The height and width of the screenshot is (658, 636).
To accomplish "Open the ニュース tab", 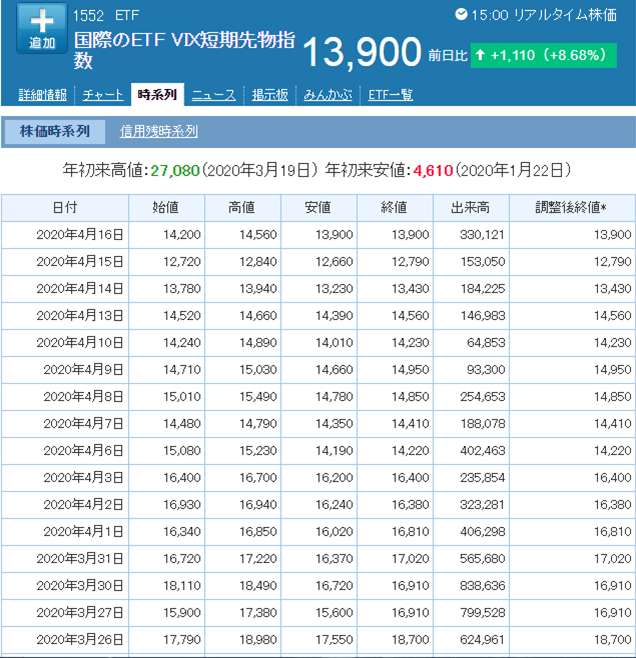I will 214,95.
